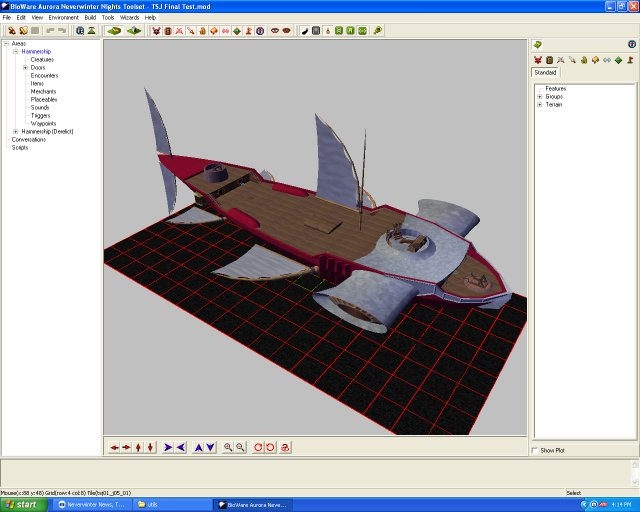Select Conversations in the module tree
Image resolution: width=640 pixels, height=512 pixels.
(x=29, y=139)
